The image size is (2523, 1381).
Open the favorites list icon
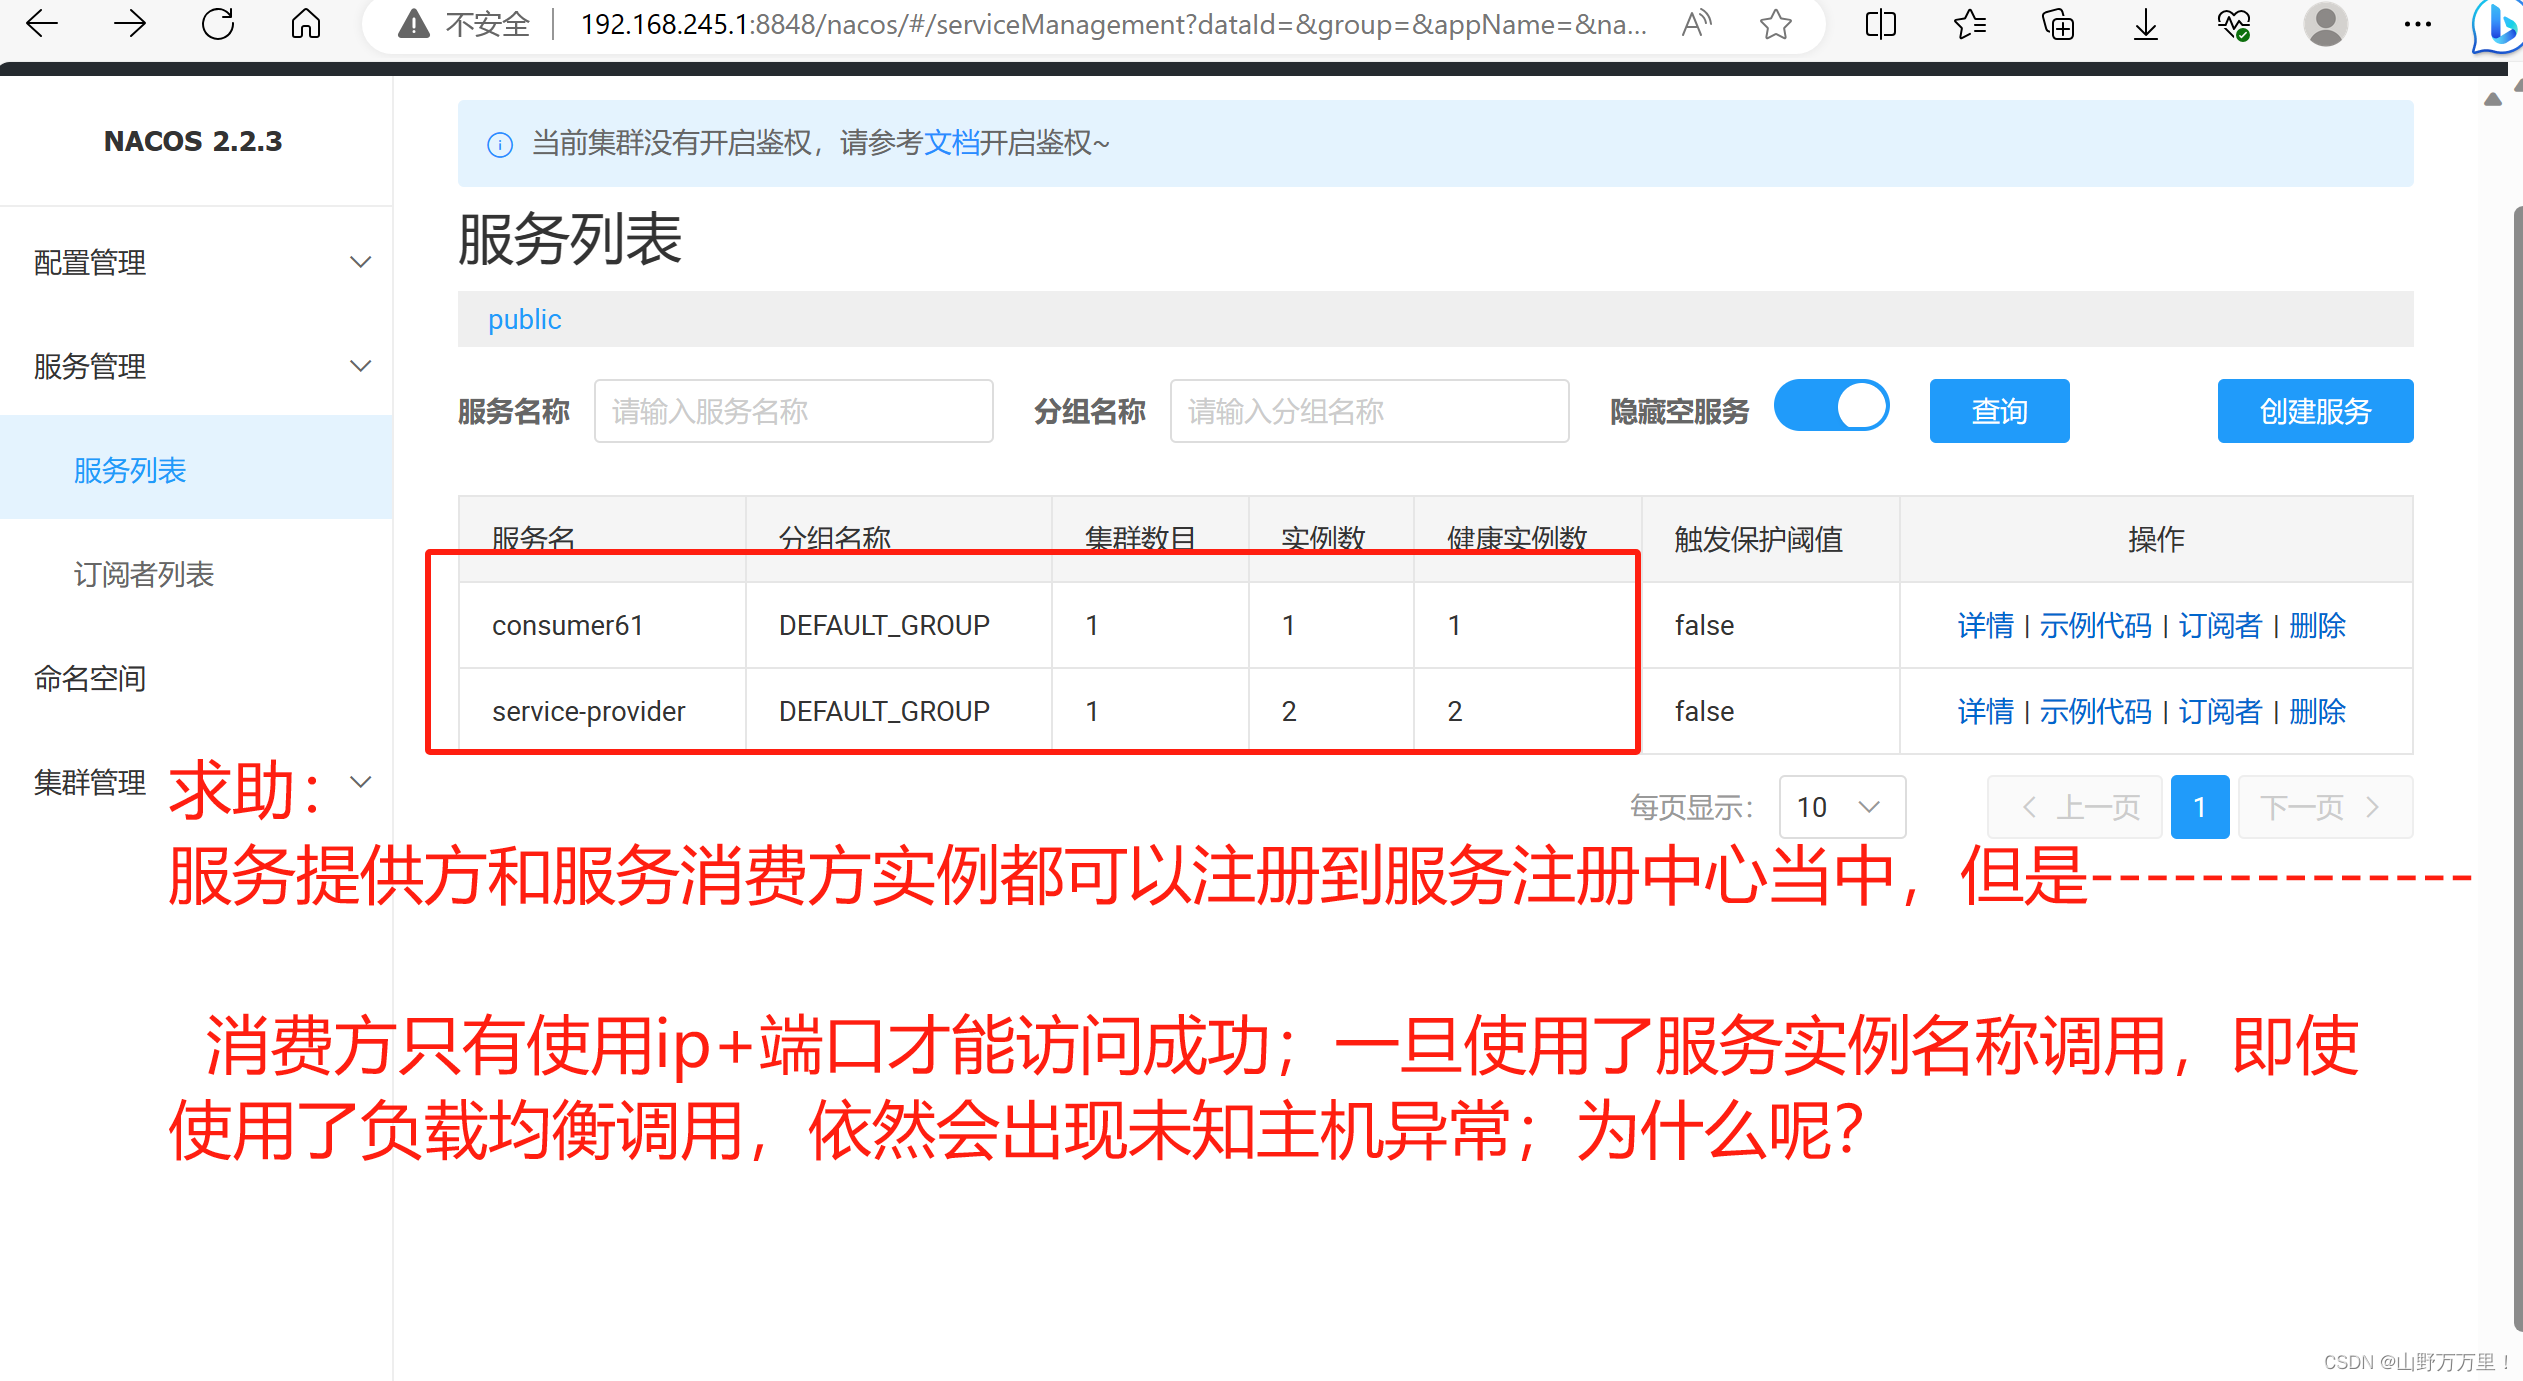pos(1969,24)
